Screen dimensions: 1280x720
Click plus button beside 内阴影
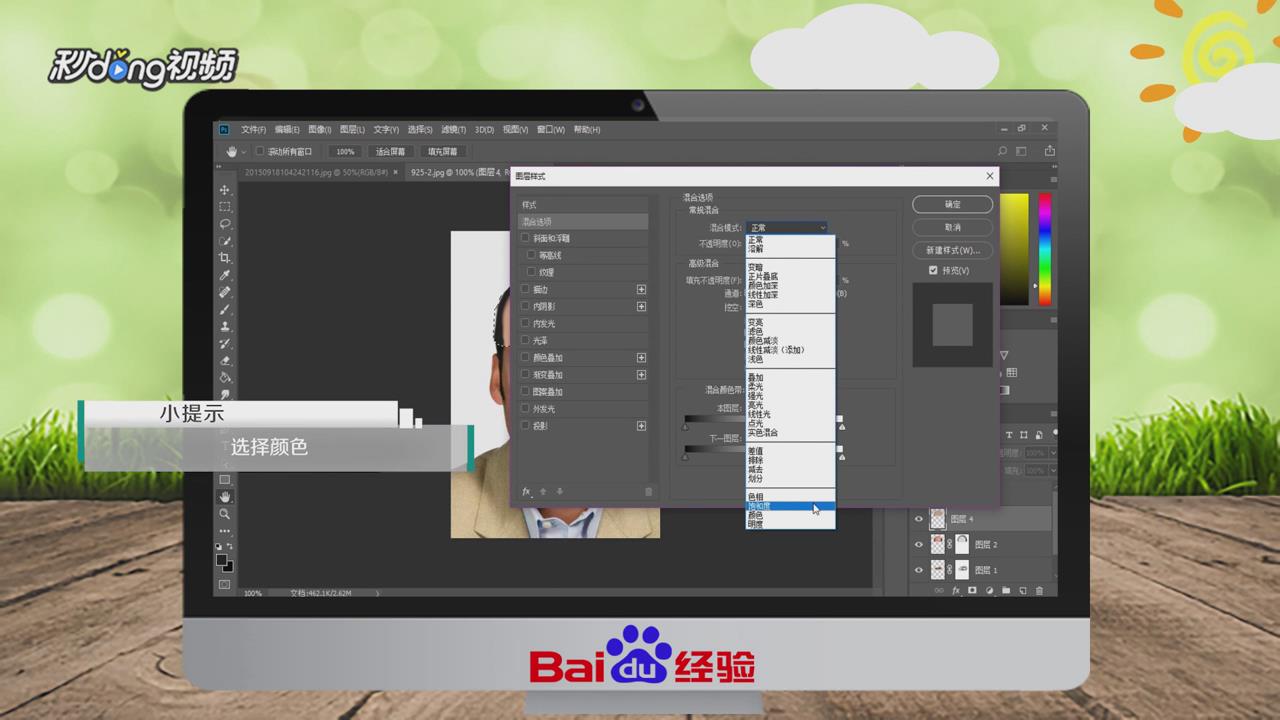(x=641, y=306)
